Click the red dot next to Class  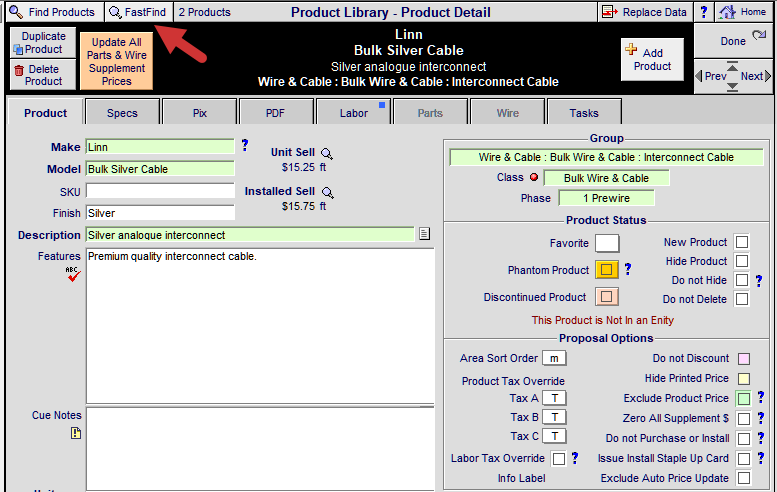point(534,177)
